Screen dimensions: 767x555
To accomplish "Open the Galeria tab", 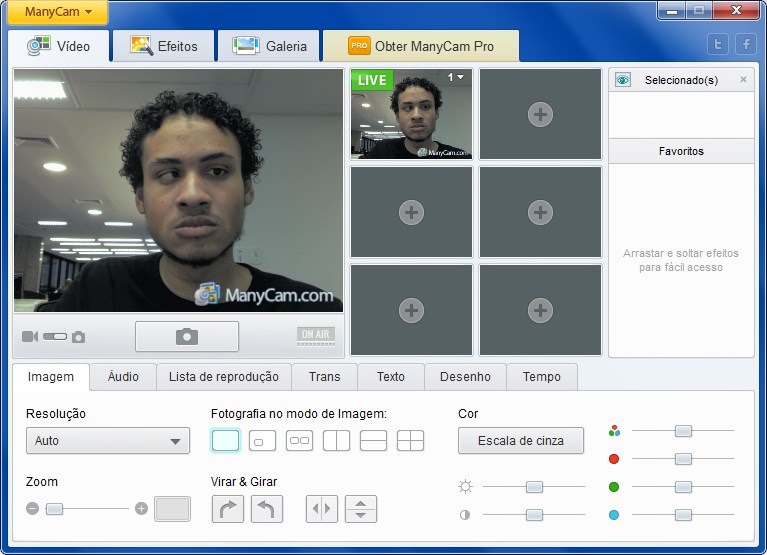I will coord(269,46).
